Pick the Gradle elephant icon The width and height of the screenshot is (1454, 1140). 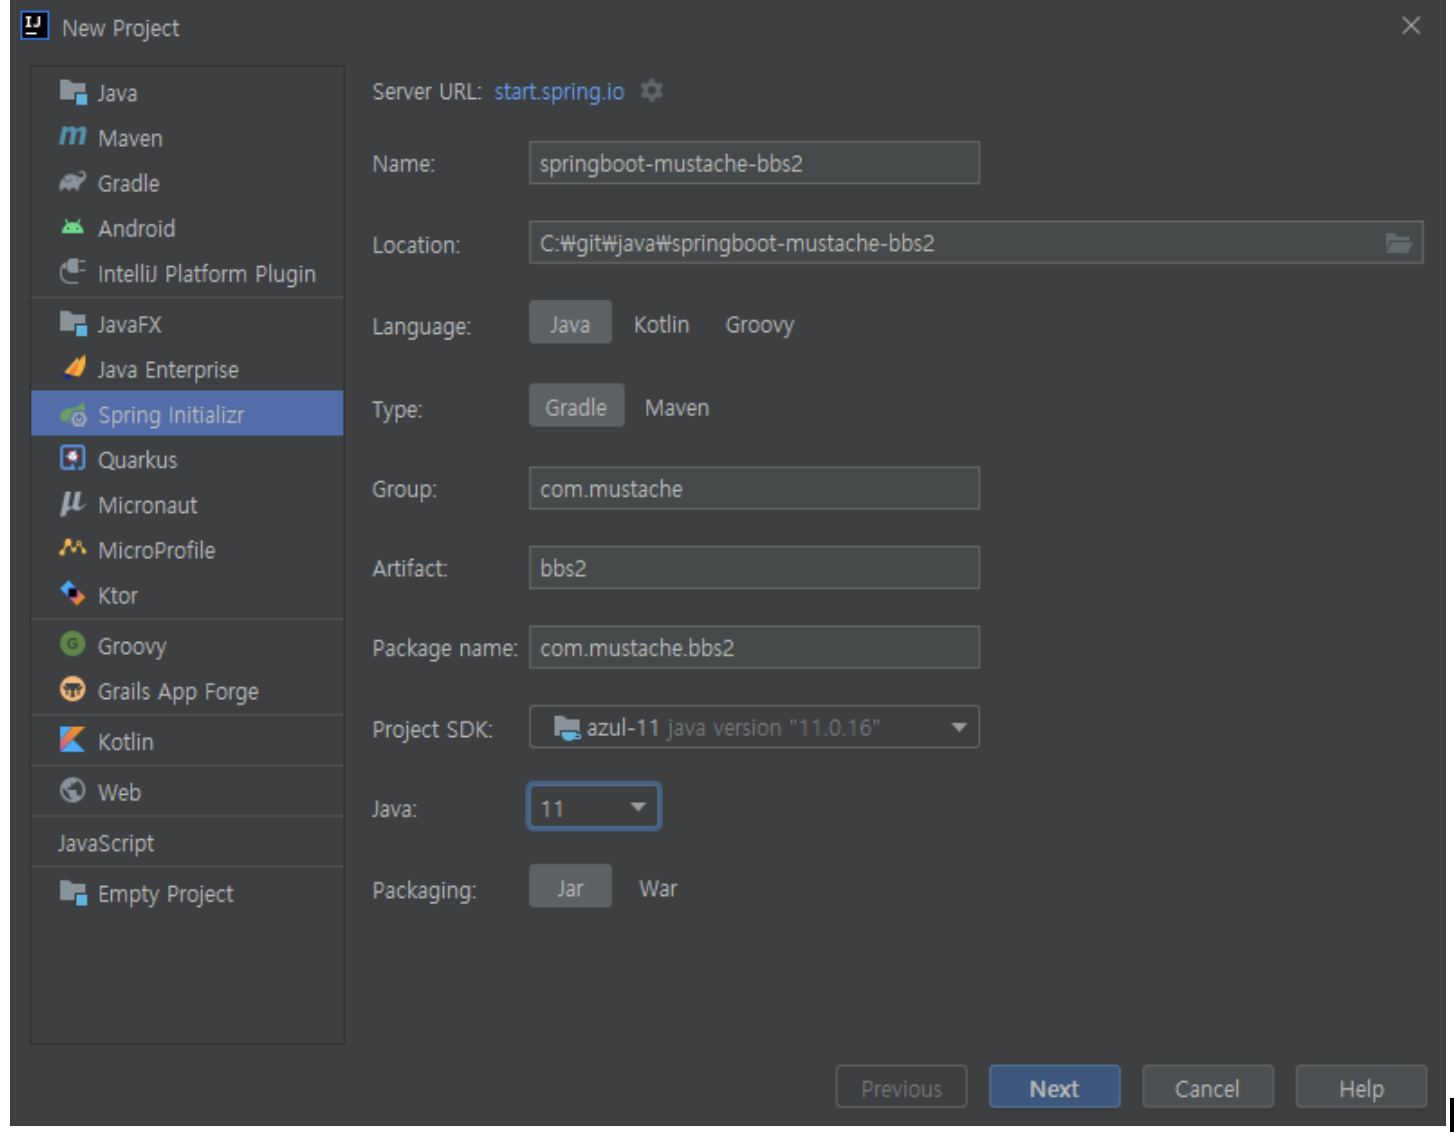[x=73, y=182]
